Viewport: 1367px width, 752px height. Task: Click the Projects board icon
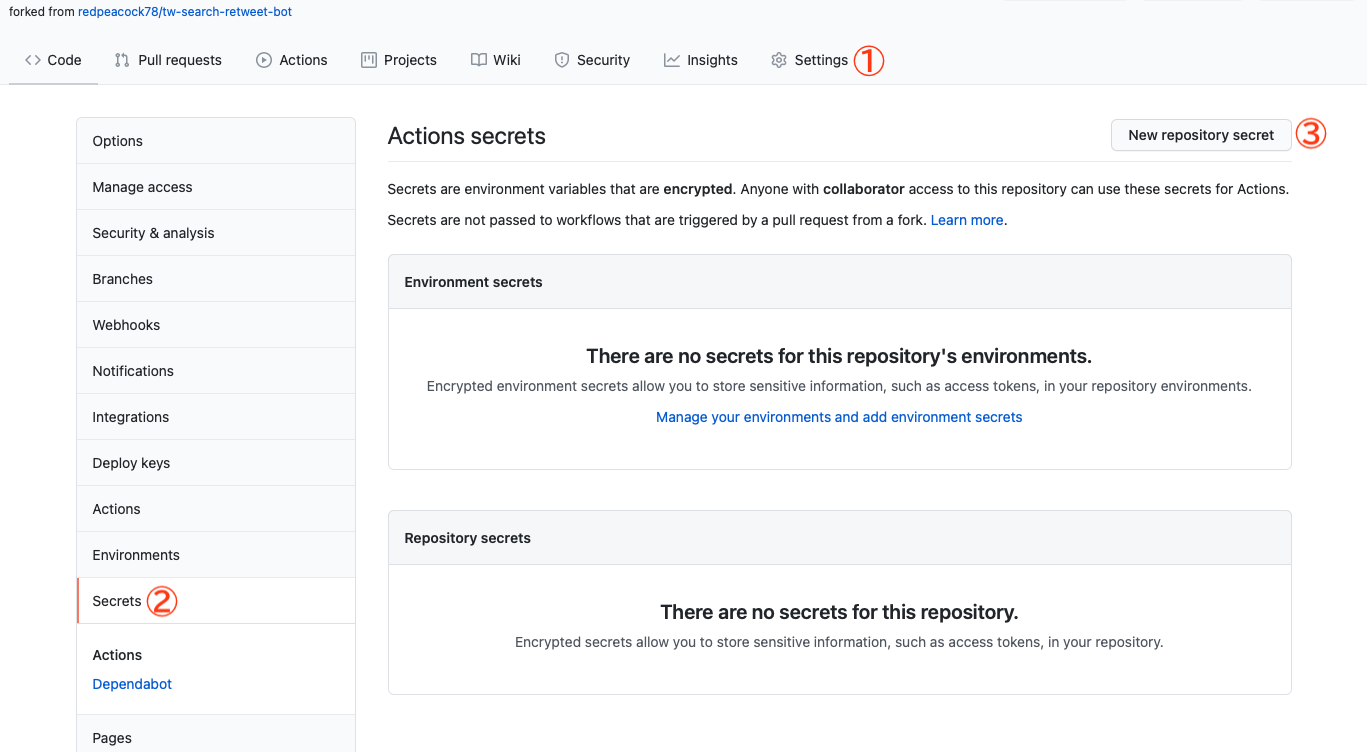(369, 60)
